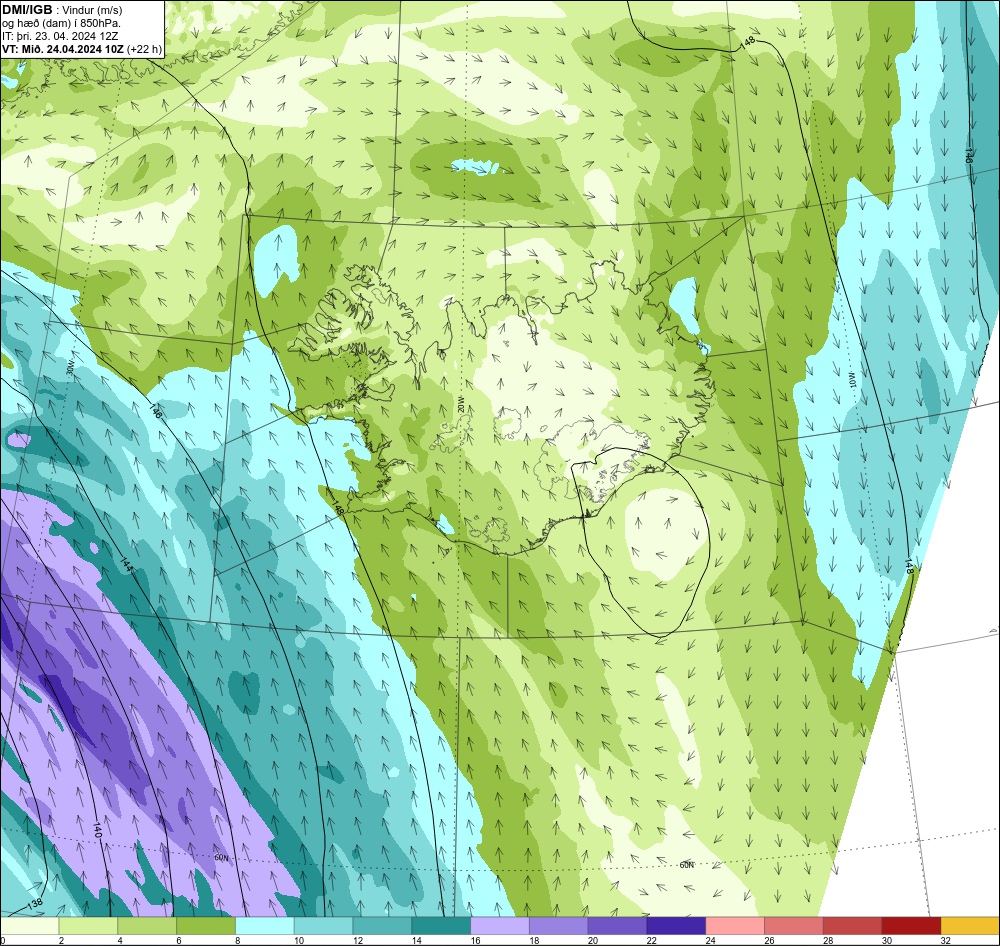Pick the 12–14 m/s teal legend swatch
The height and width of the screenshot is (946, 1000).
[x=382, y=926]
